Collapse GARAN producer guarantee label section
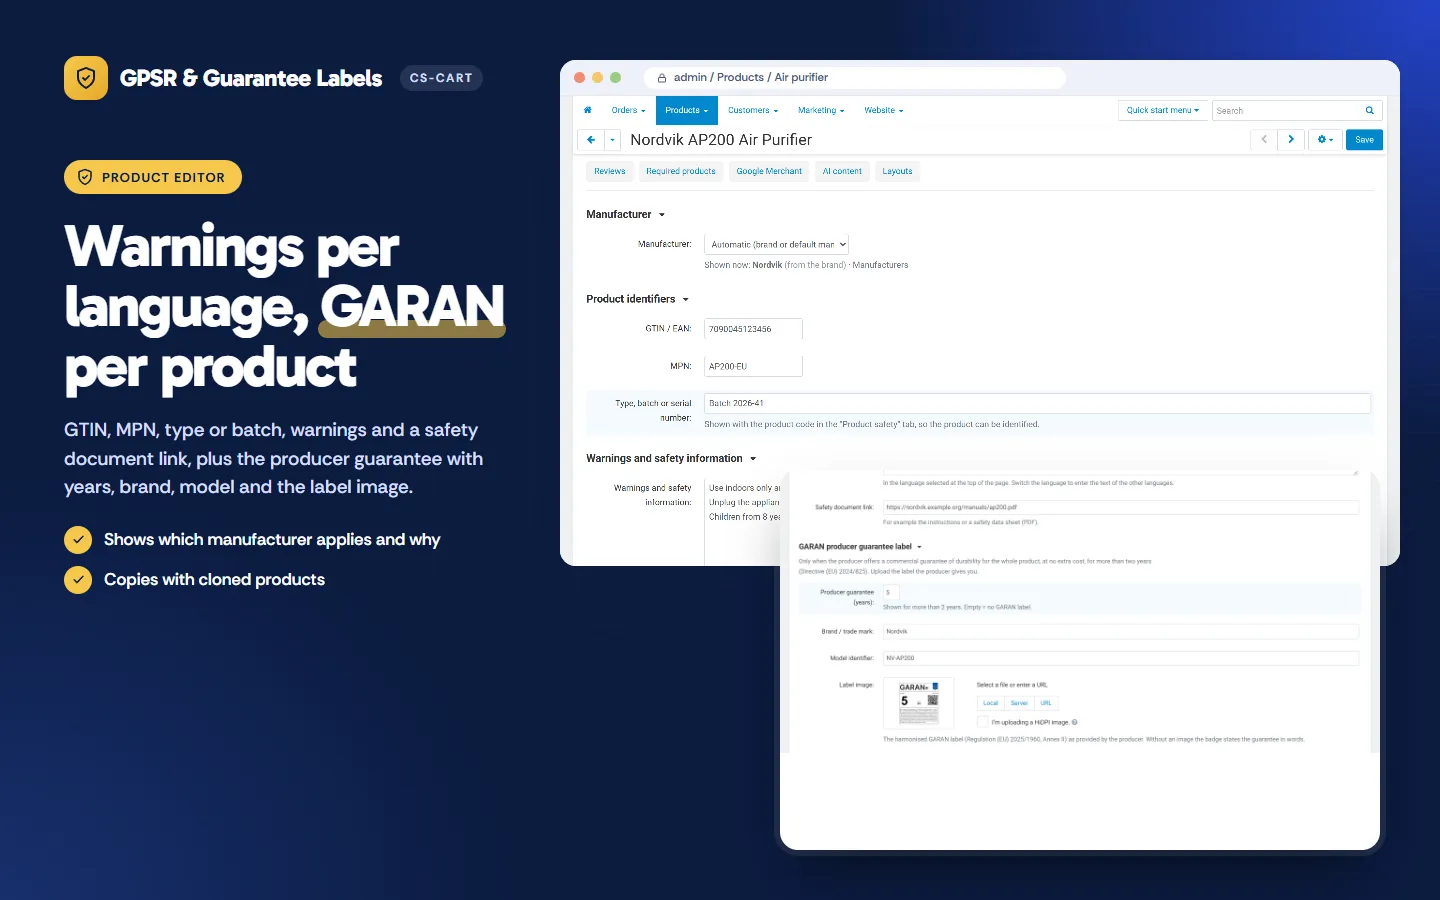The image size is (1440, 900). point(860,547)
